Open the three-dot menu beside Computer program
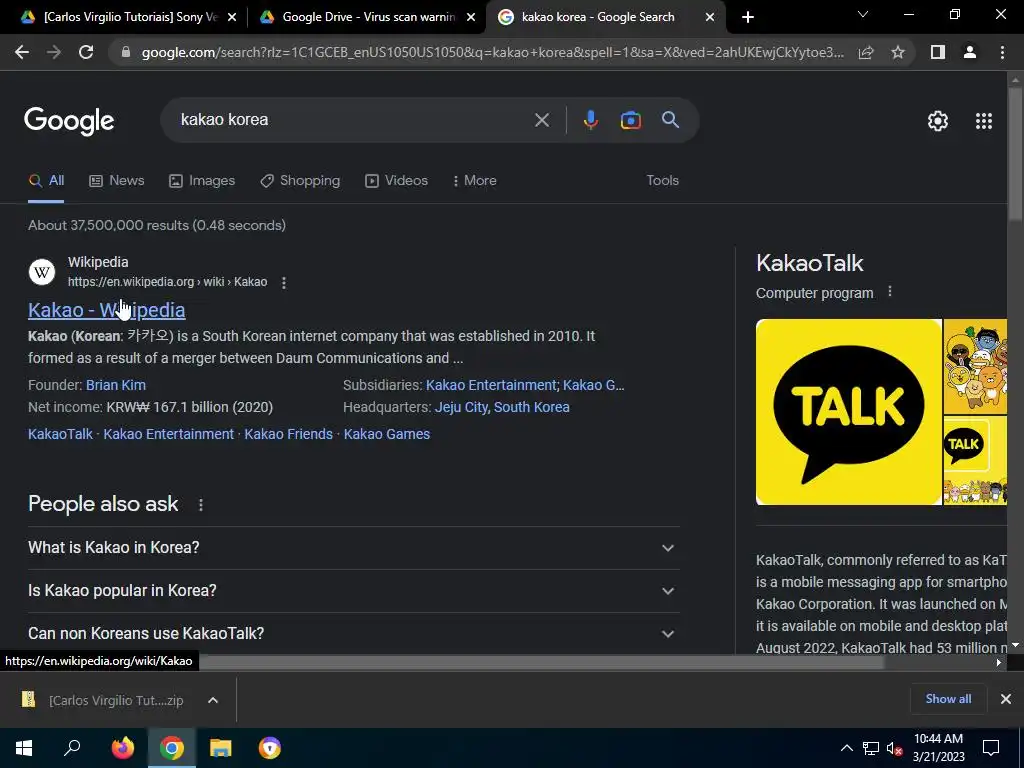The height and width of the screenshot is (768, 1024). click(x=889, y=292)
